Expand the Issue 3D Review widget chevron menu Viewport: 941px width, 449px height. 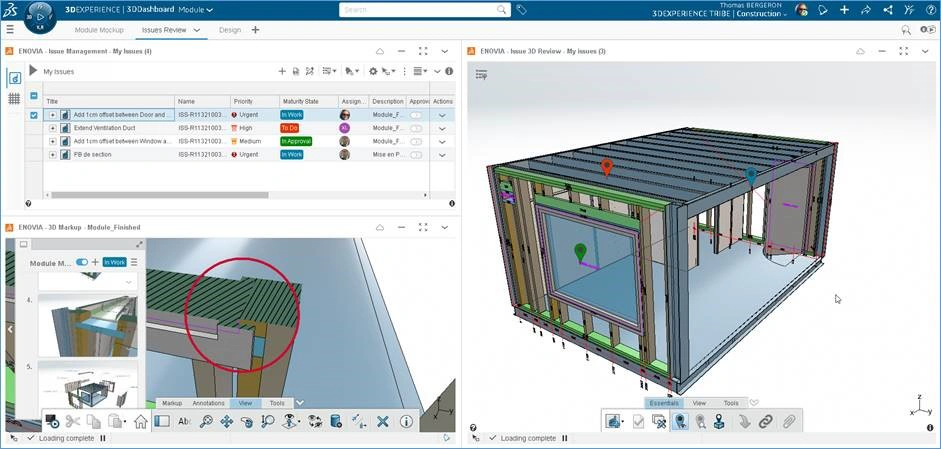(x=925, y=52)
